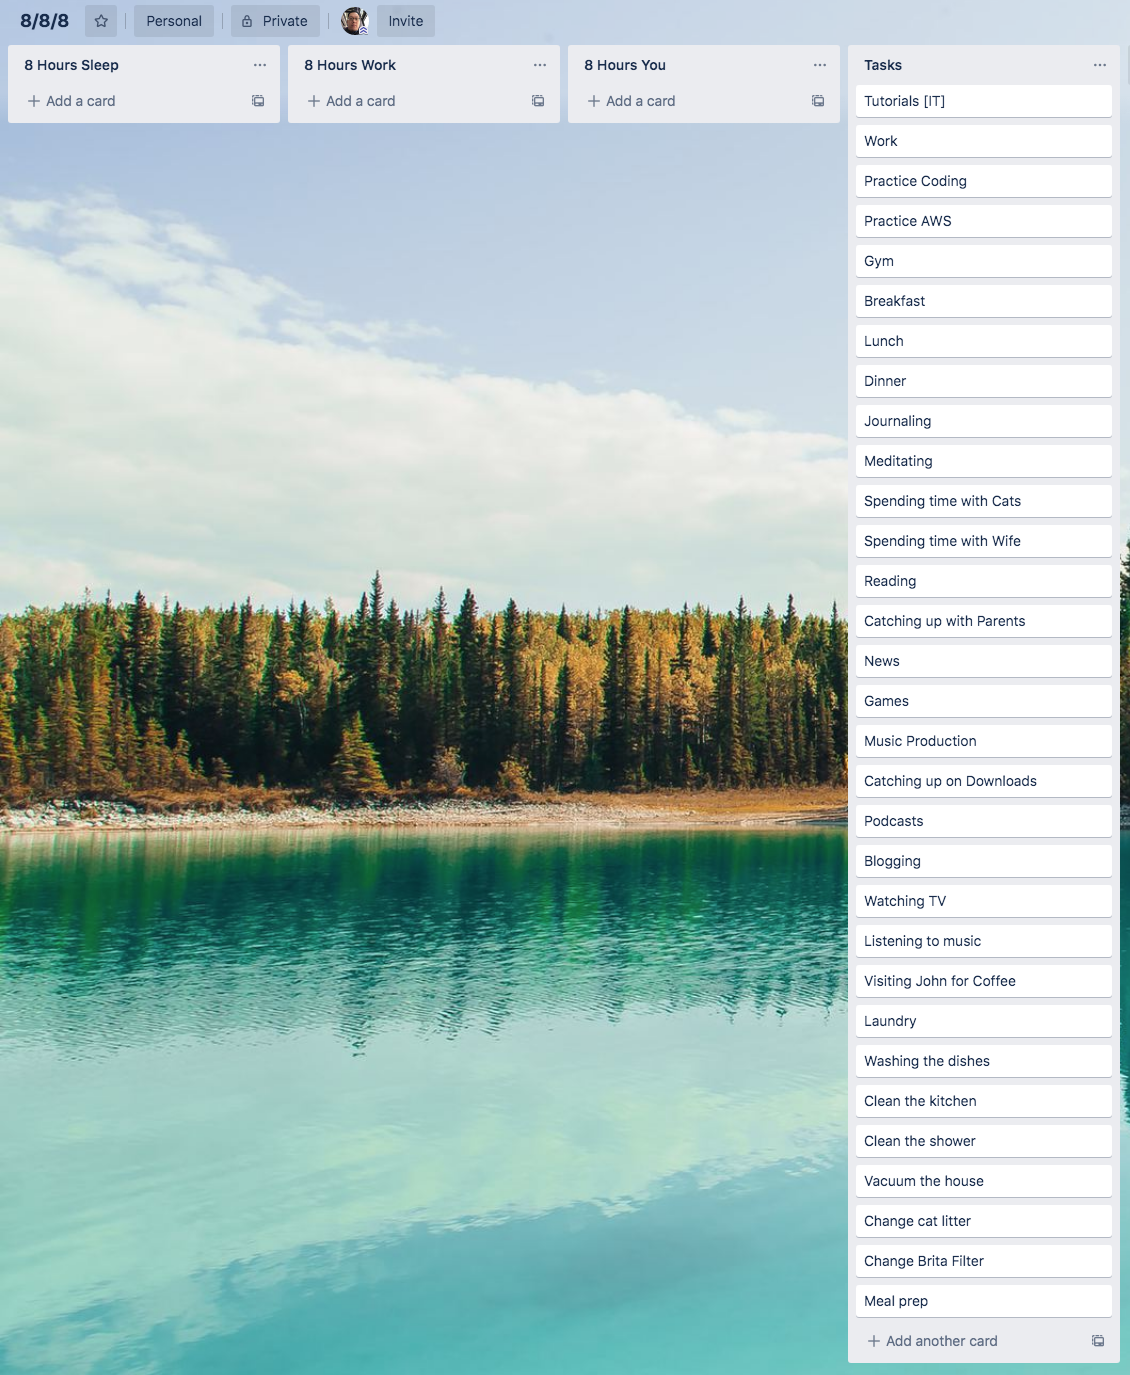Open the Clean the kitchen card

[984, 1101]
